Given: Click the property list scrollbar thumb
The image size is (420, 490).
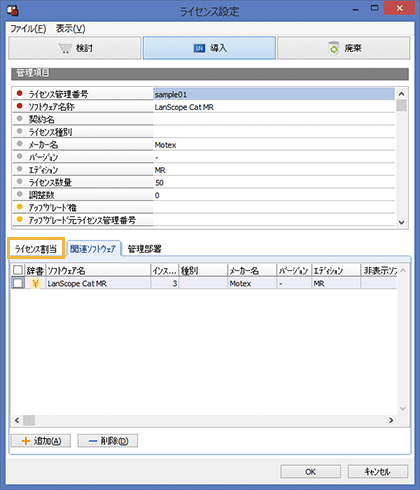Looking at the screenshot, I should tap(402, 106).
